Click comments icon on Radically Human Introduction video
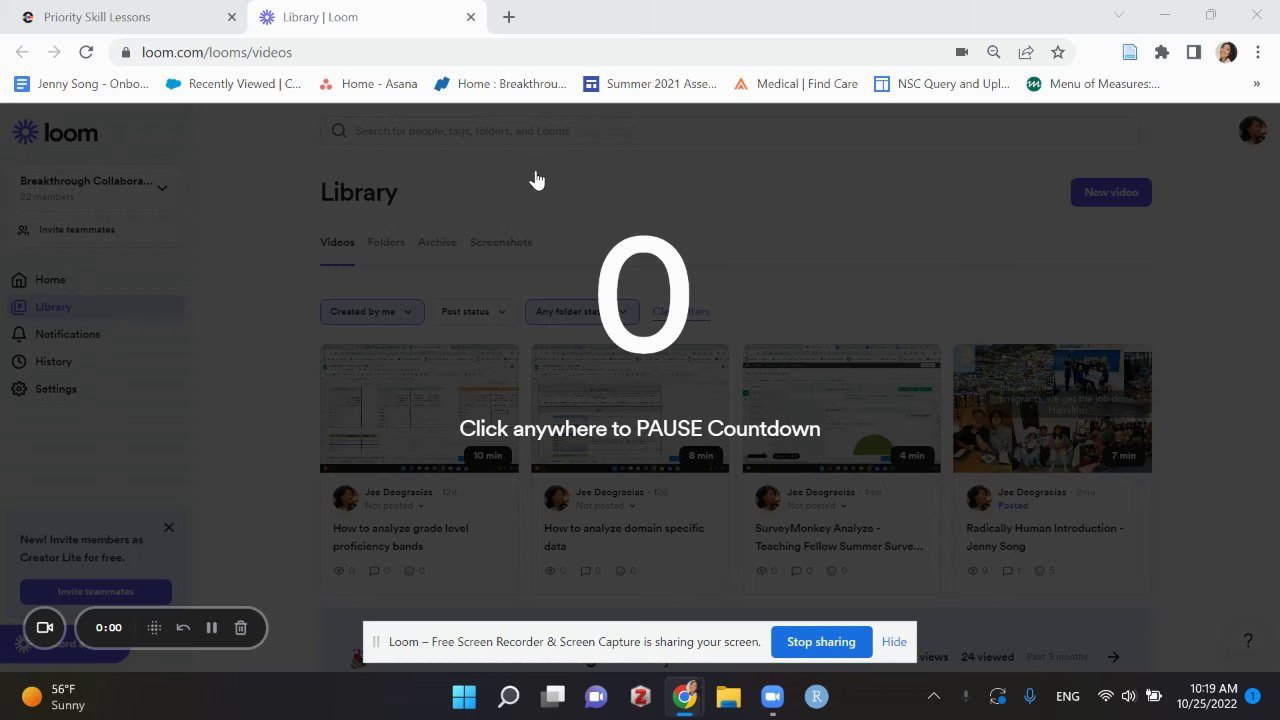Screen dimensions: 1280x720 (x=1007, y=571)
